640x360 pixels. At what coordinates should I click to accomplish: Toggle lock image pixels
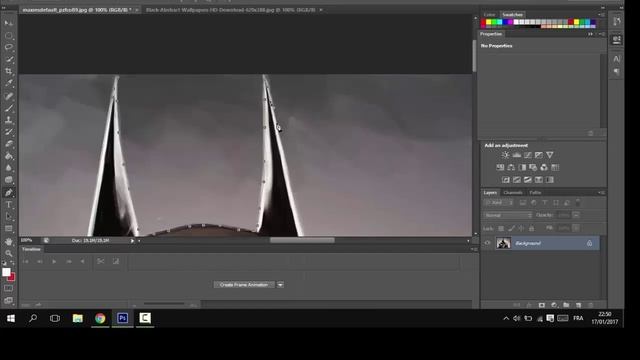511,229
